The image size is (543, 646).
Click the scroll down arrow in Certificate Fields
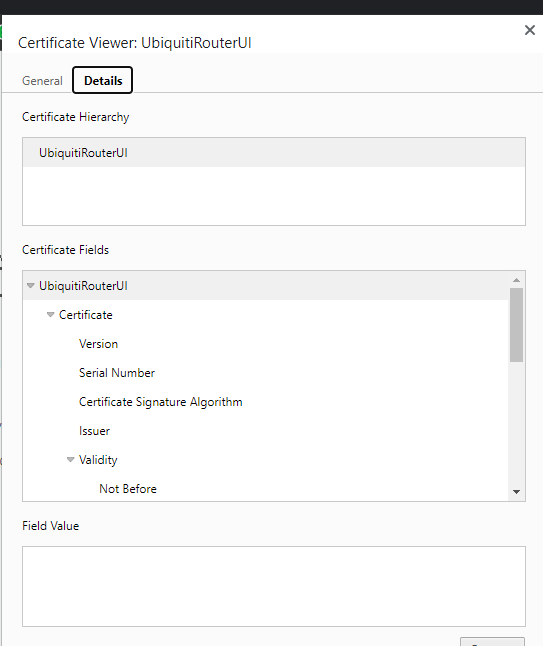coord(516,492)
